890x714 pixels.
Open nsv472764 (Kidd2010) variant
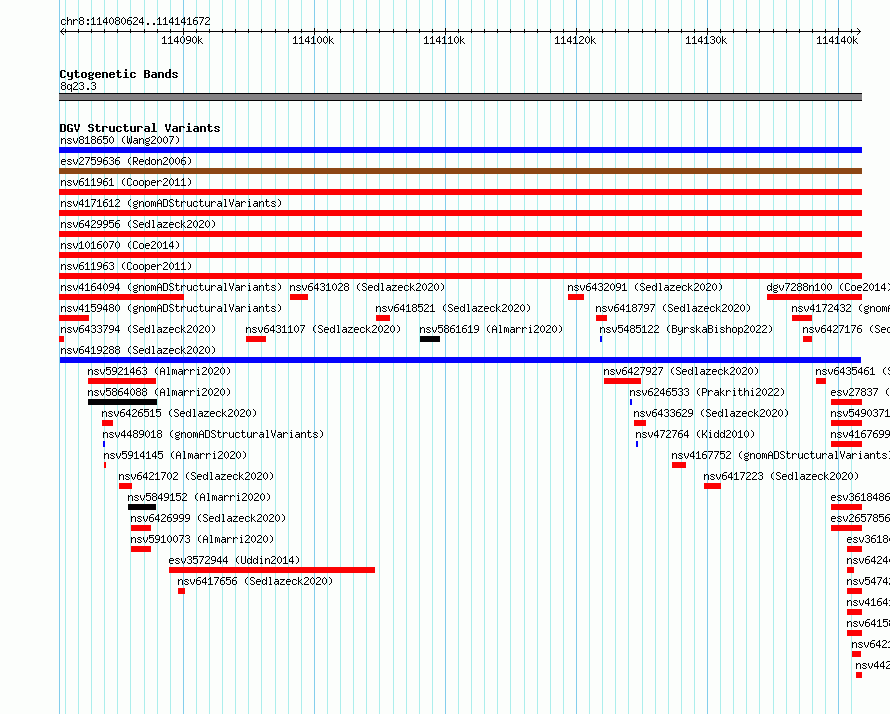point(695,434)
